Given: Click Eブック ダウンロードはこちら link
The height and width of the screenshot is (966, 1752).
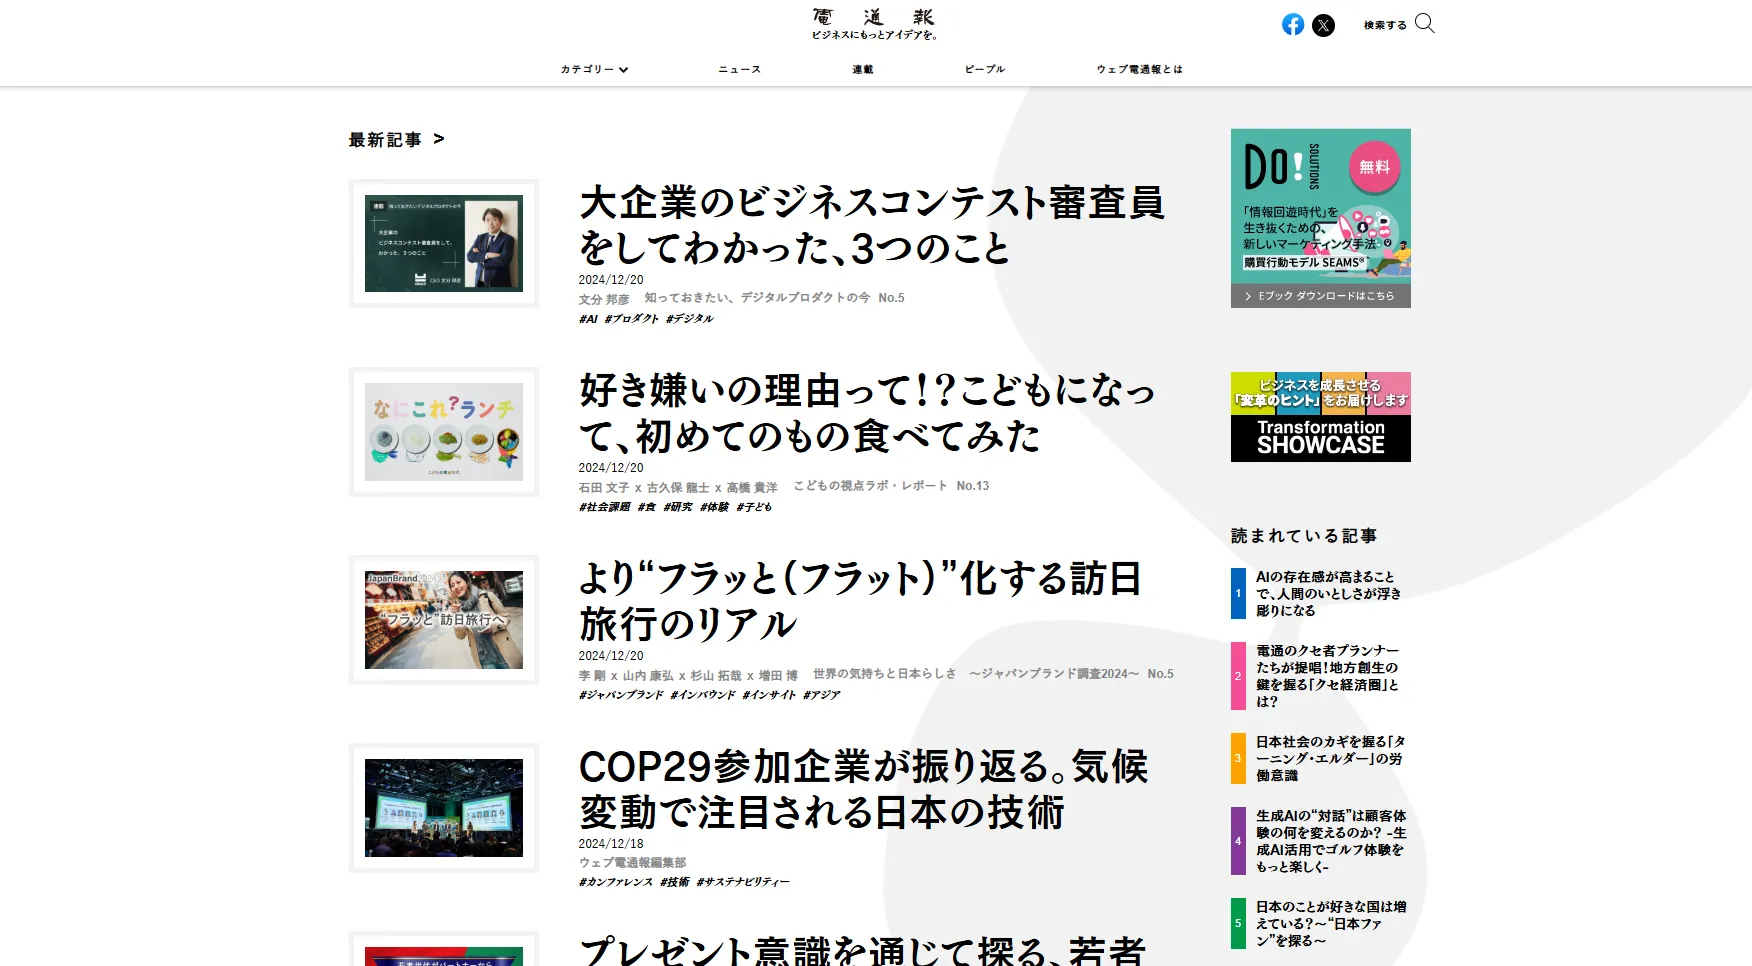Looking at the screenshot, I should pyautogui.click(x=1320, y=296).
